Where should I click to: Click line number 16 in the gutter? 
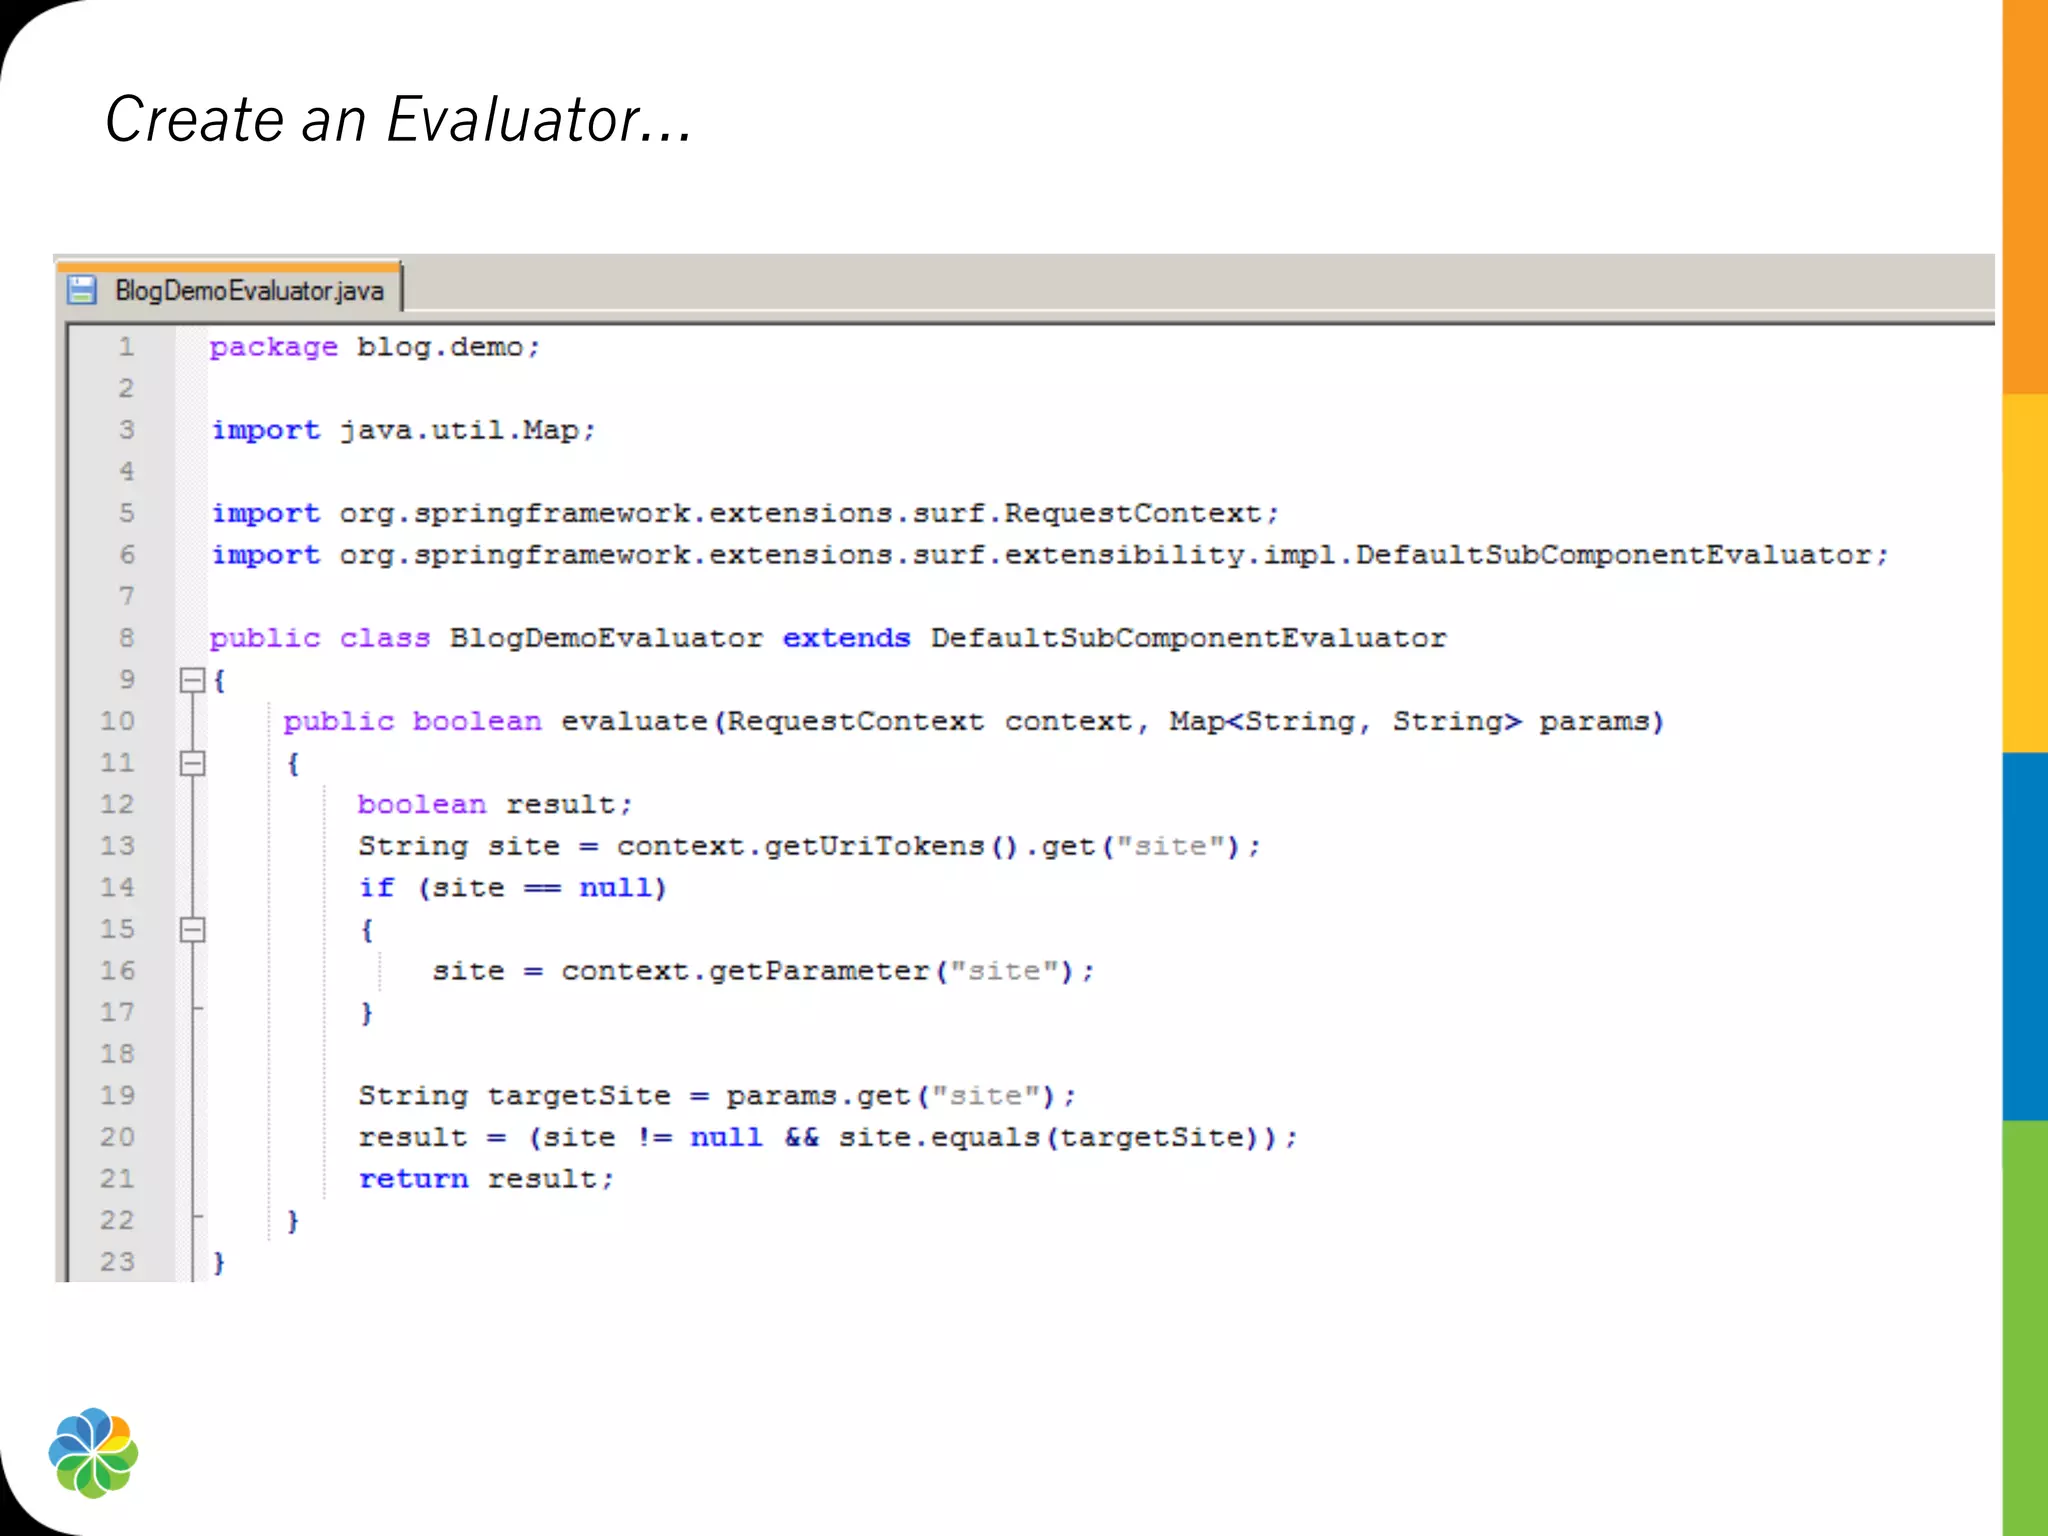coord(117,971)
